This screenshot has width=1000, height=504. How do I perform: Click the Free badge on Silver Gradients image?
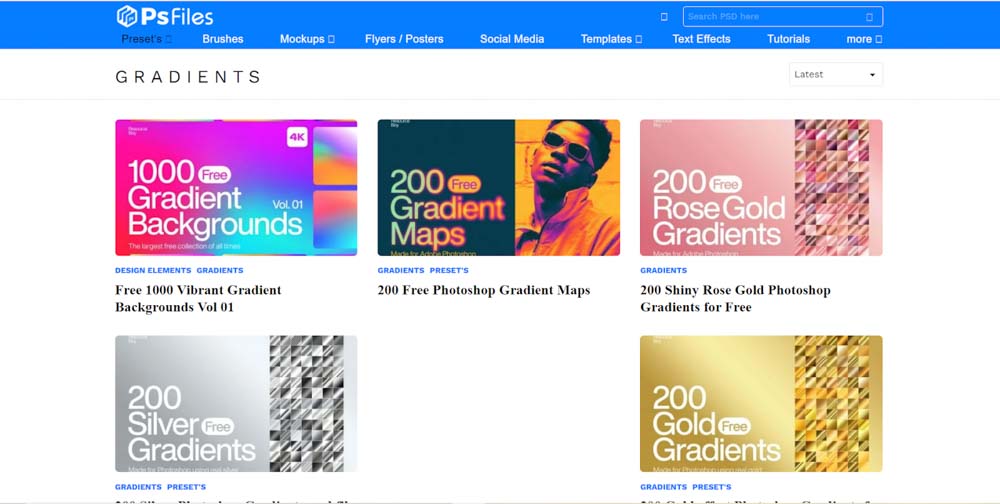(x=218, y=424)
